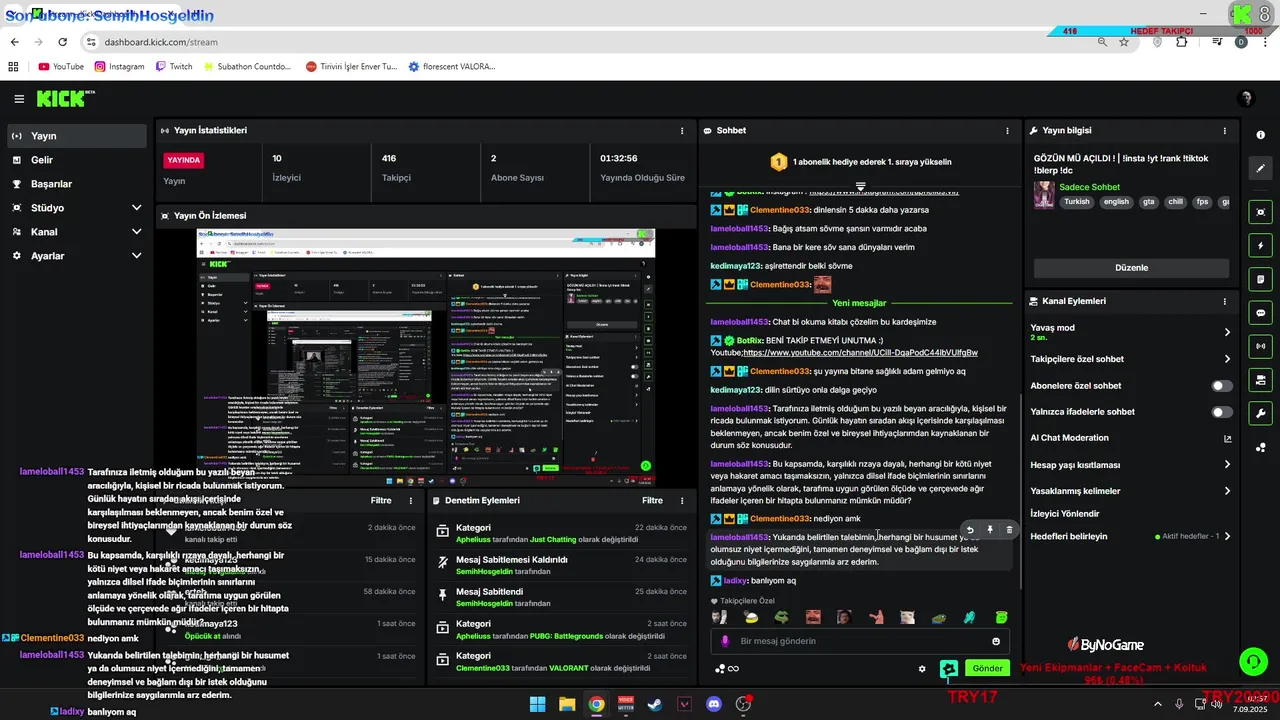Toggle the lightning bolt panel icon
Screen dimensions: 1280x720
pos(1260,245)
